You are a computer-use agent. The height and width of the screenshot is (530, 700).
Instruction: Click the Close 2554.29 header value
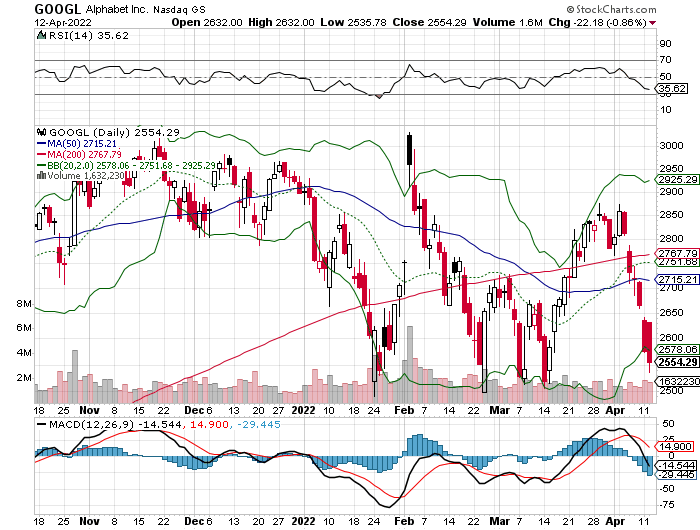click(x=429, y=22)
